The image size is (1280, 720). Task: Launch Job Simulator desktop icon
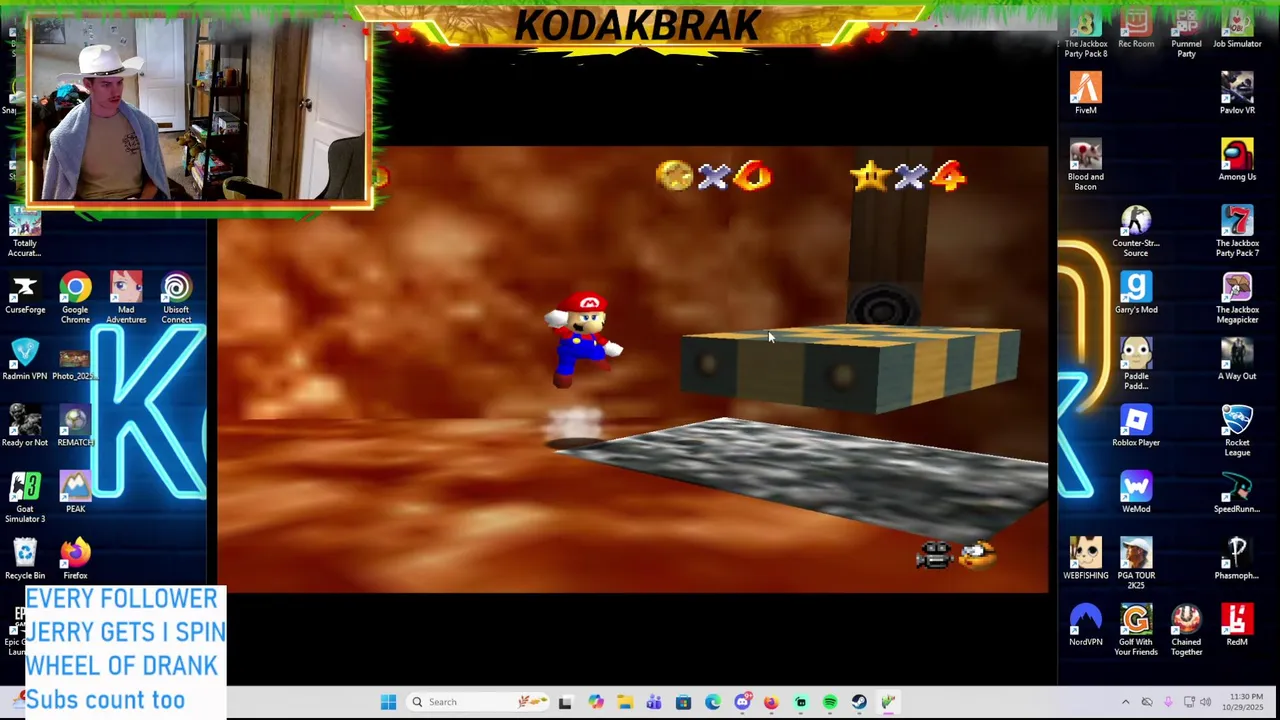(x=1237, y=28)
